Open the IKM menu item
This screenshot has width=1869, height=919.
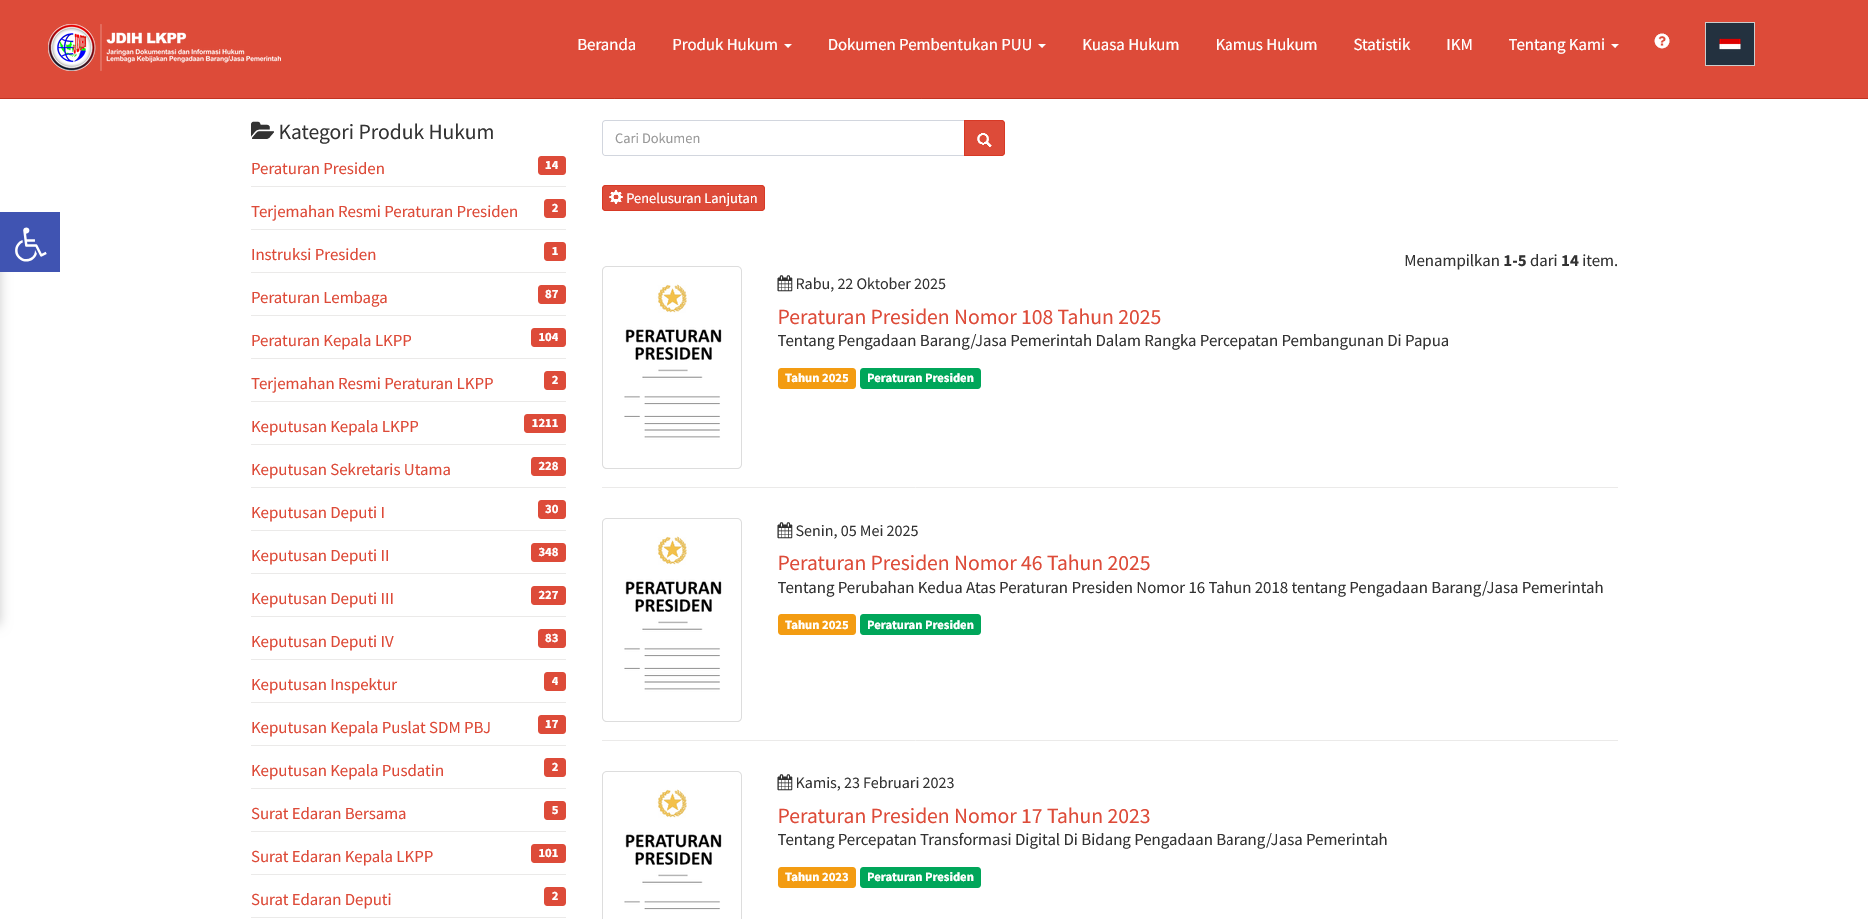tap(1459, 45)
